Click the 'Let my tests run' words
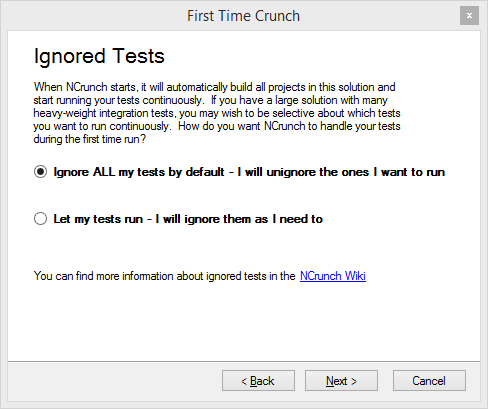488x409 pixels. click(98, 219)
